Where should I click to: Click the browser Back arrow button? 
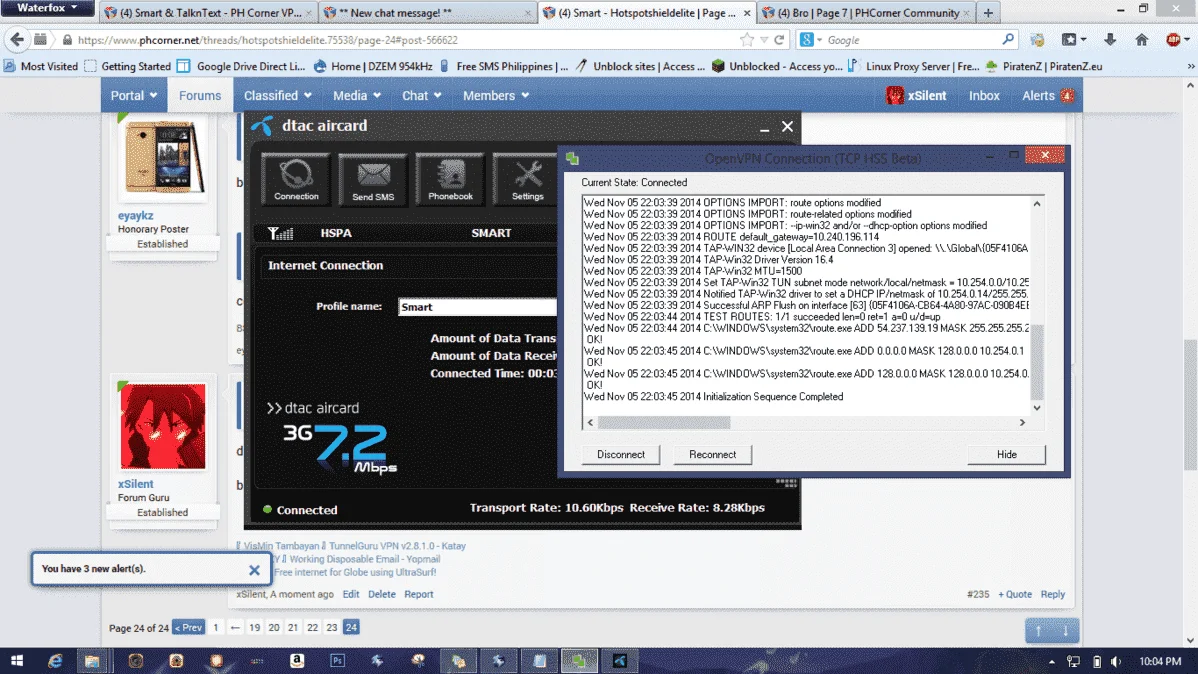click(17, 40)
